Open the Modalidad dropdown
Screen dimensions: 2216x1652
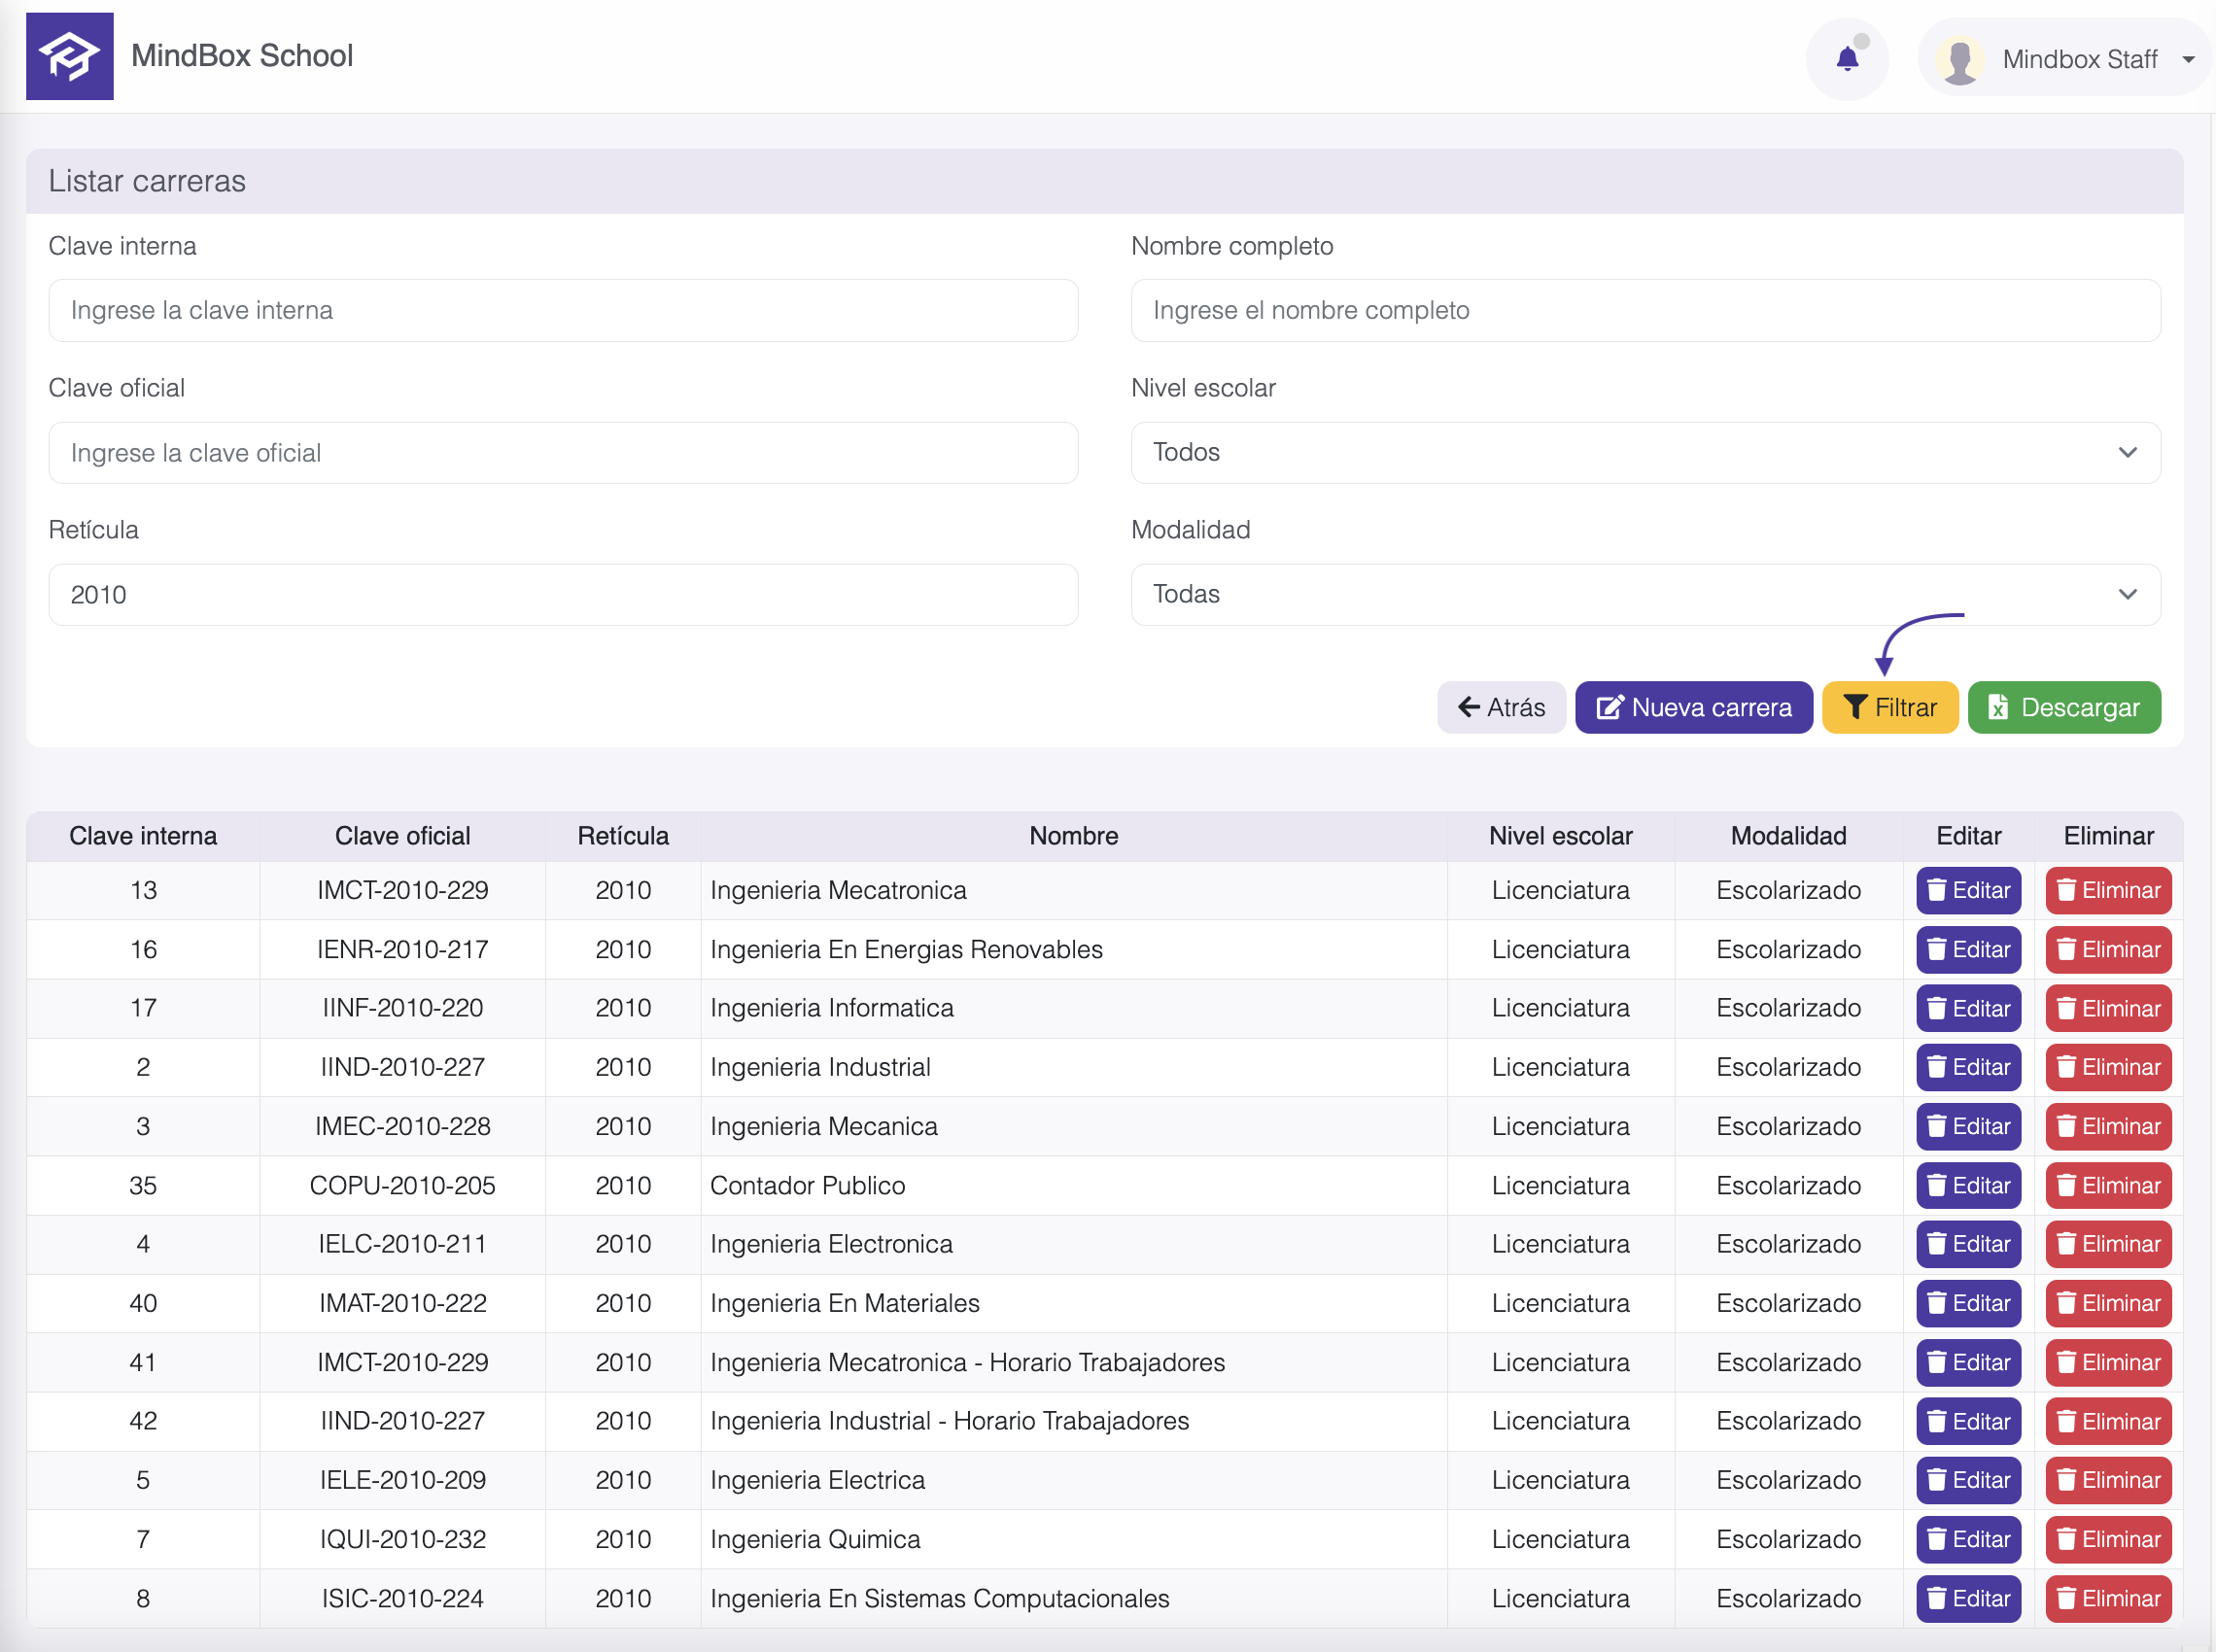point(1644,594)
